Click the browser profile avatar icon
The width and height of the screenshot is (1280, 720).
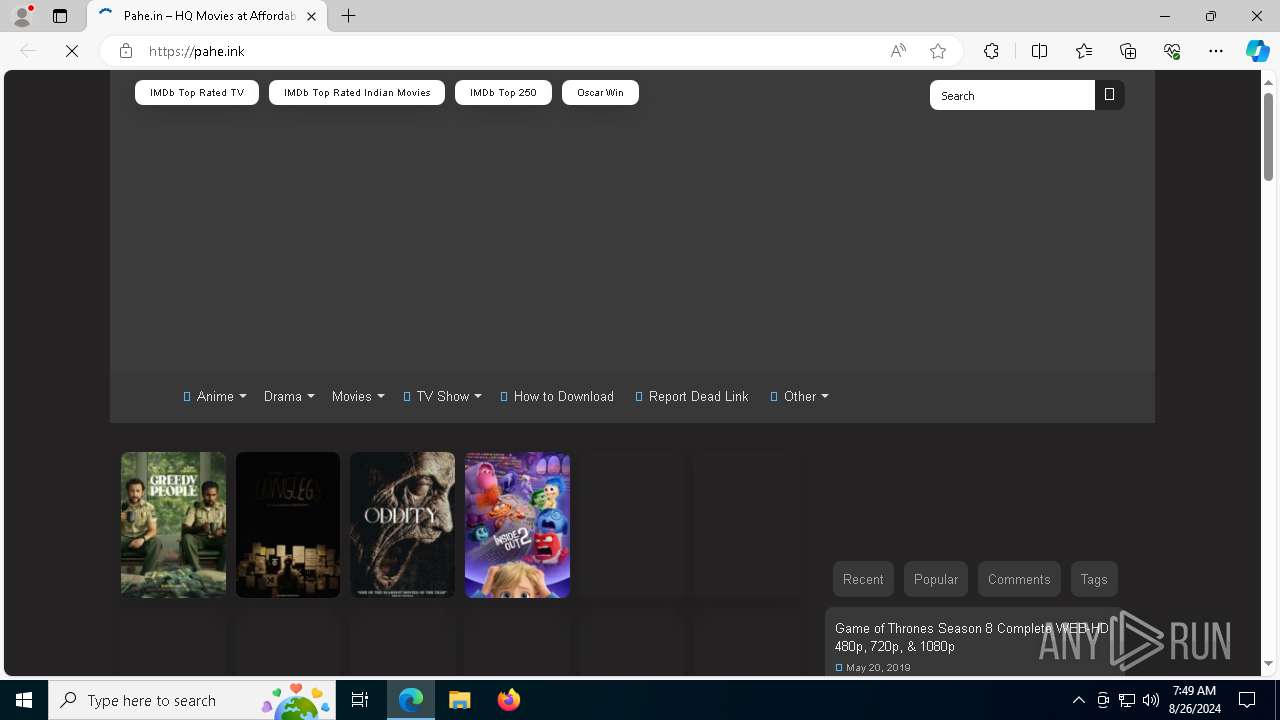coord(22,16)
